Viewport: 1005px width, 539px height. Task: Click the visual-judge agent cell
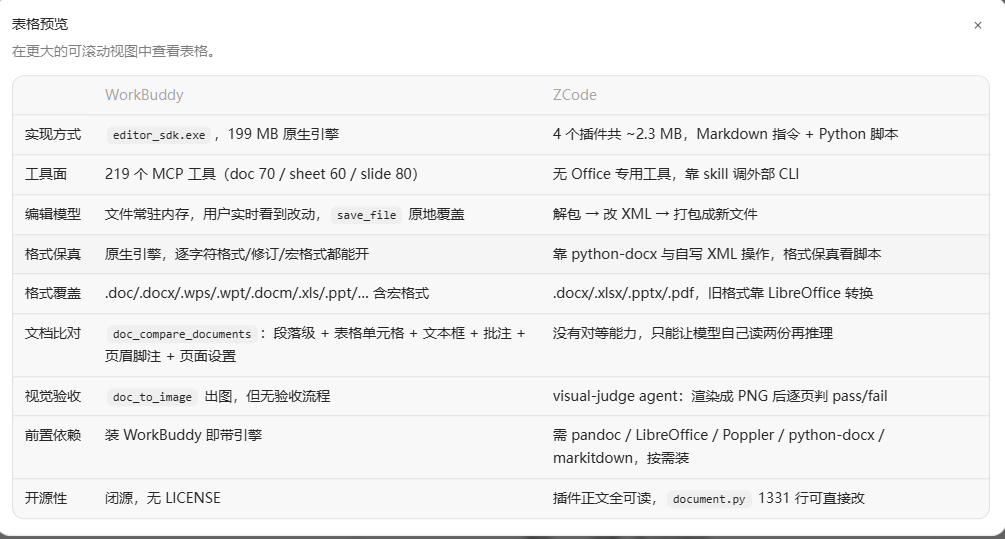click(x=720, y=396)
